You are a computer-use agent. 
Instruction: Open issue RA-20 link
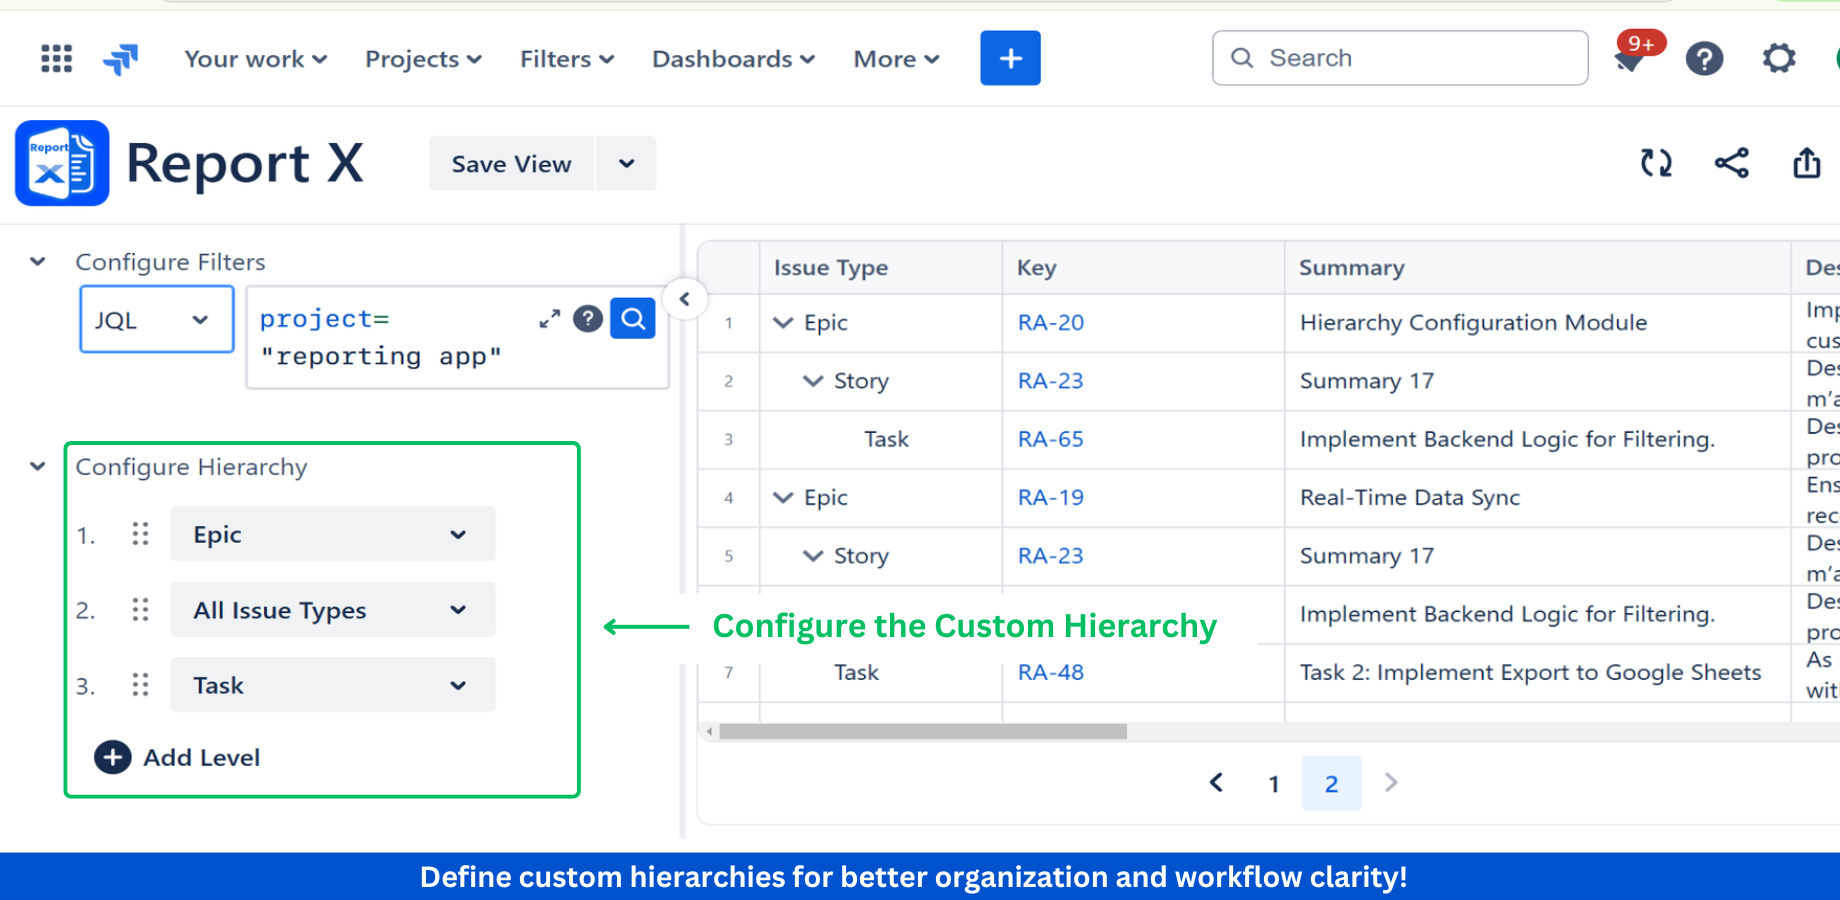coord(1051,322)
